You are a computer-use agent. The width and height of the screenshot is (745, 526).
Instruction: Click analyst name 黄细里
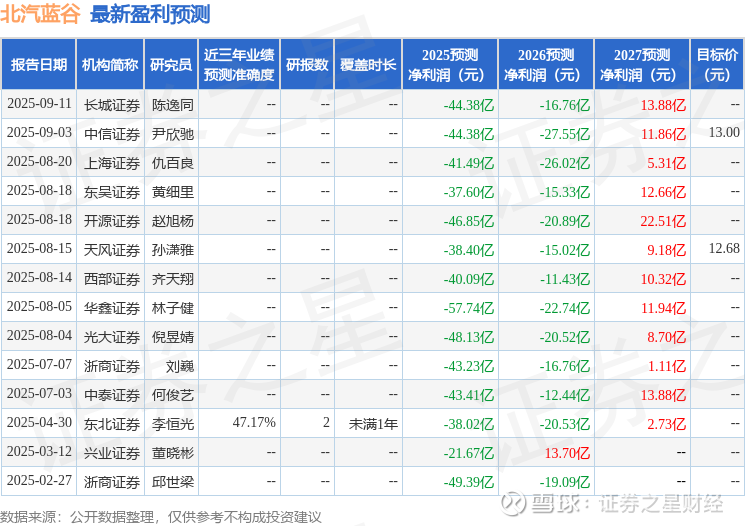point(172,192)
